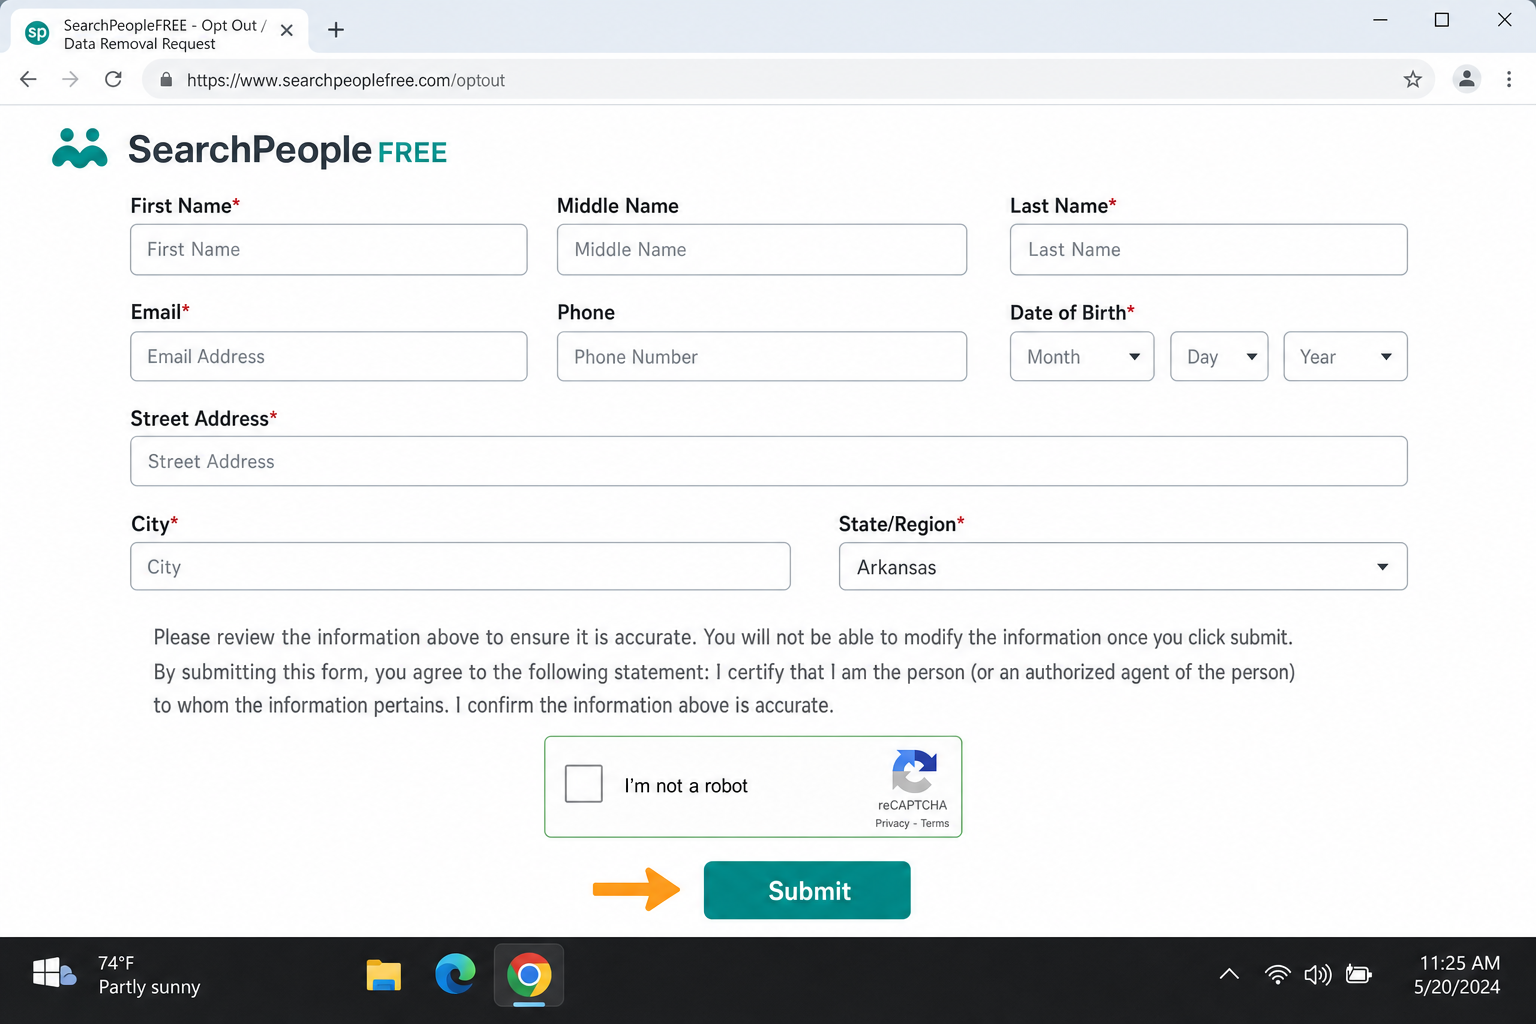The width and height of the screenshot is (1536, 1024).
Task: Show hidden tray icons chevron
Action: [1229, 974]
